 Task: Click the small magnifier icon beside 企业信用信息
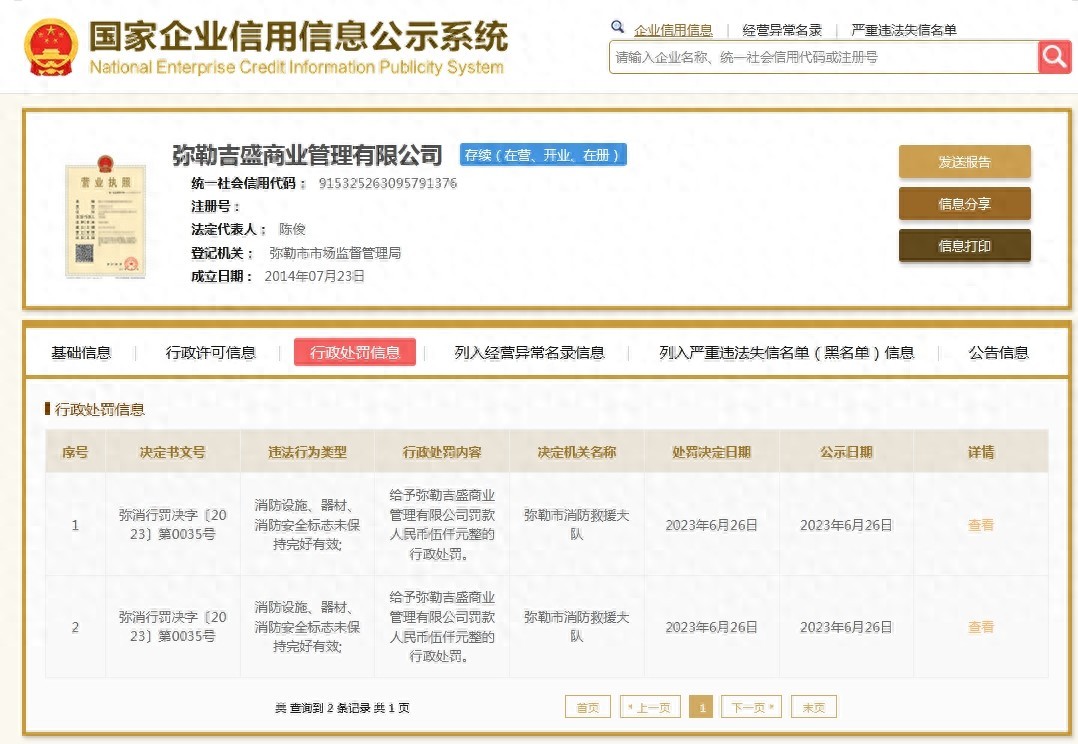point(618,28)
